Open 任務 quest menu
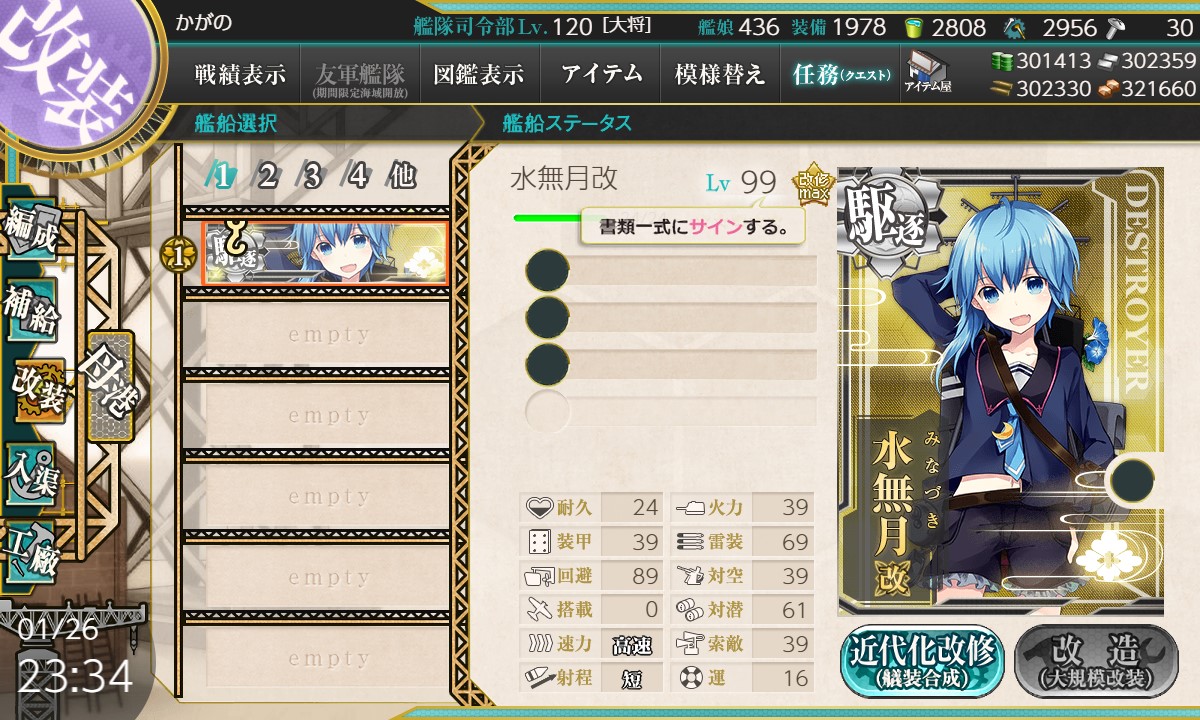1200x720 pixels. [841, 74]
